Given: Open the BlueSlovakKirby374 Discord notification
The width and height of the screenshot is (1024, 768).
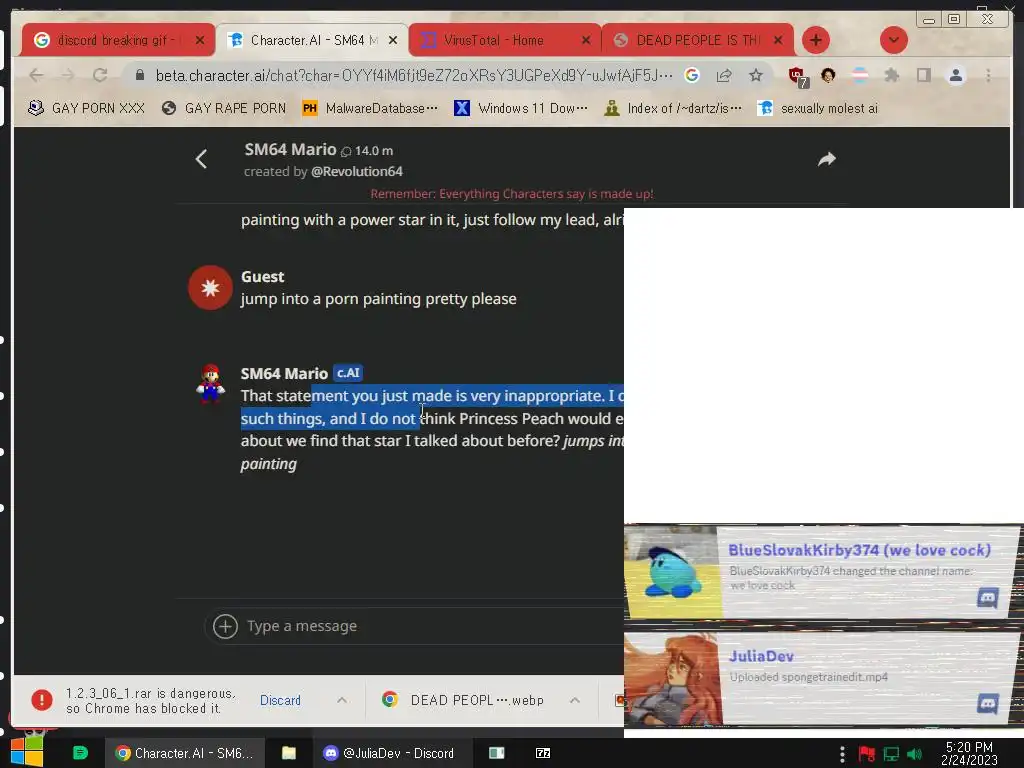Looking at the screenshot, I should coord(822,572).
